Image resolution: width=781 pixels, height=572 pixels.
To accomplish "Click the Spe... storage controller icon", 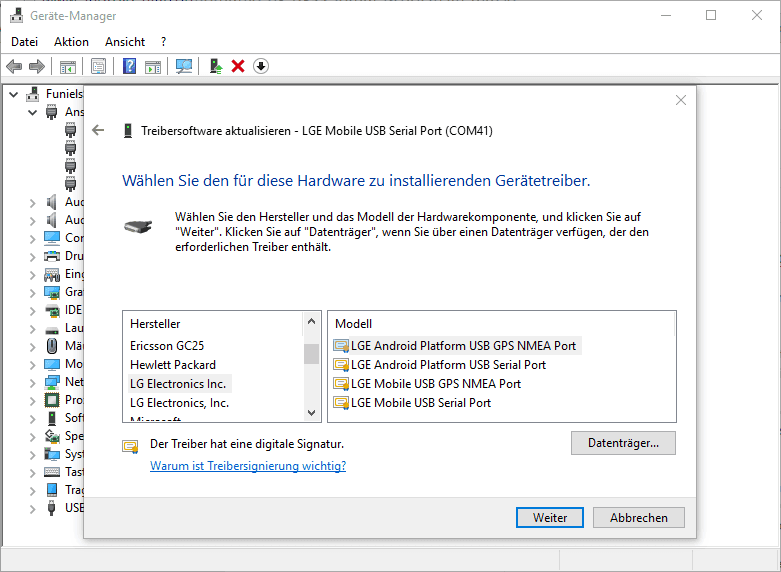I will tap(52, 436).
